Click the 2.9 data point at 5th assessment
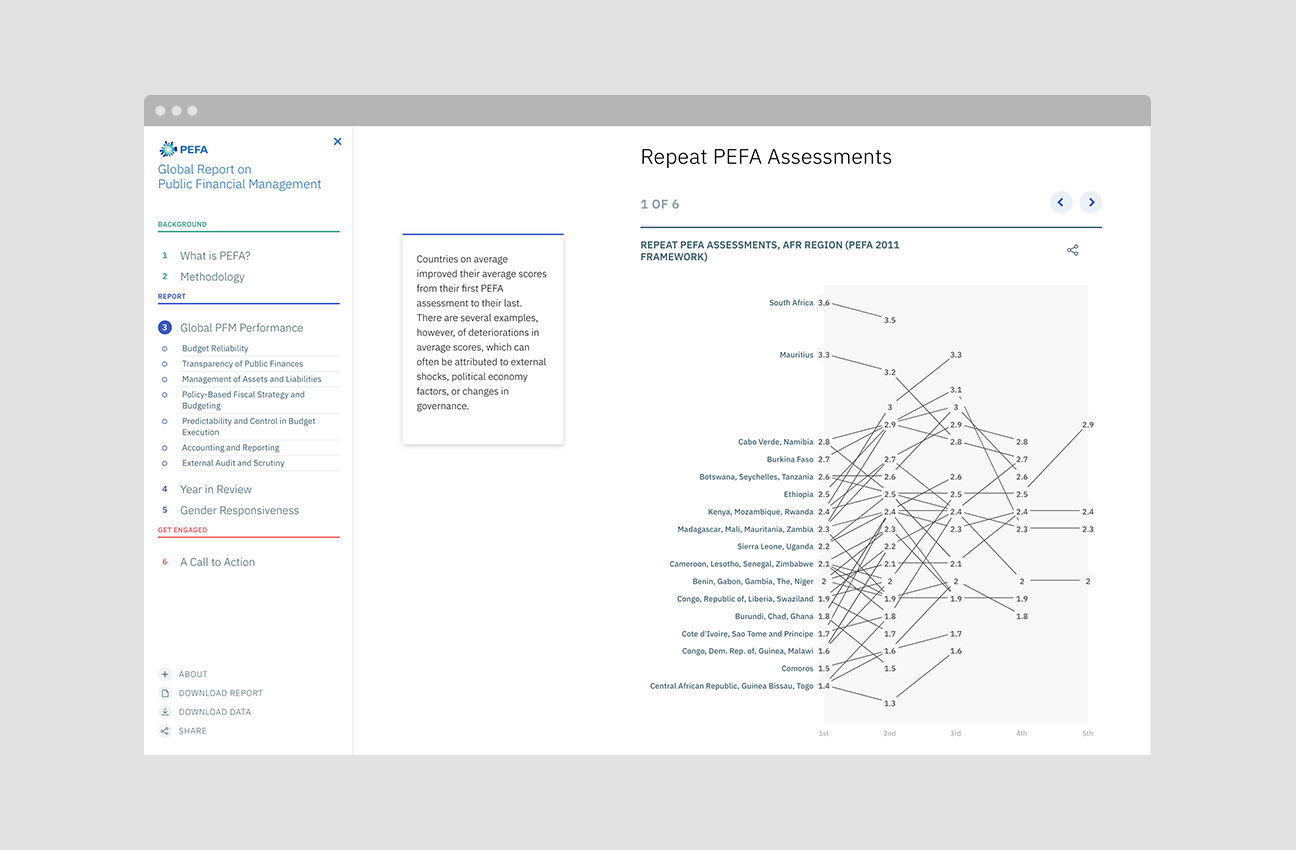 [x=1088, y=425]
